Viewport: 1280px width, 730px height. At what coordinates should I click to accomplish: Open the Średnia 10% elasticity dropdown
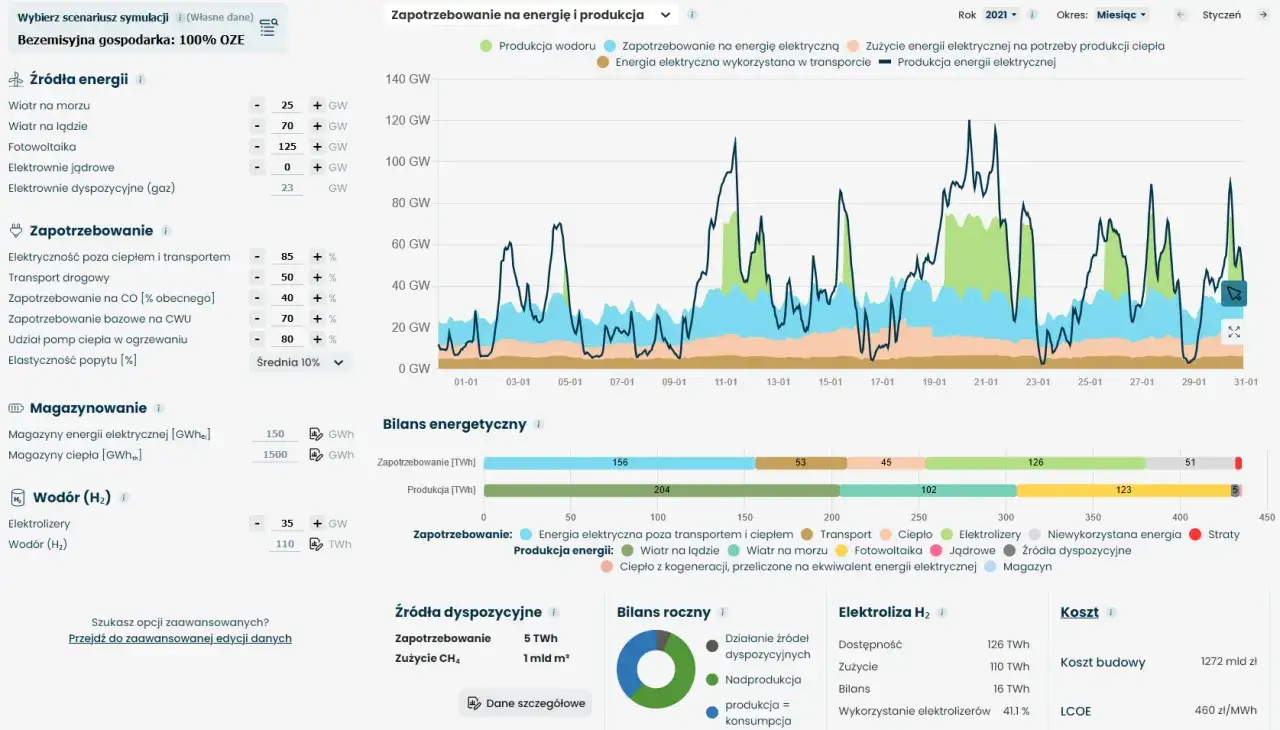(301, 362)
